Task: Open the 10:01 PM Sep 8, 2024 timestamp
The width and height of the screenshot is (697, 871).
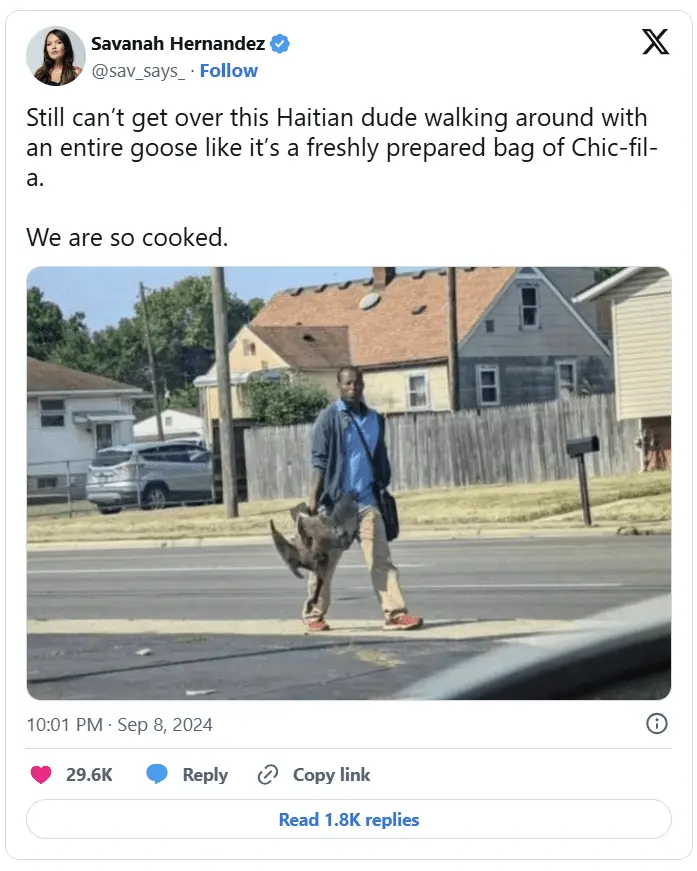Action: coord(119,725)
